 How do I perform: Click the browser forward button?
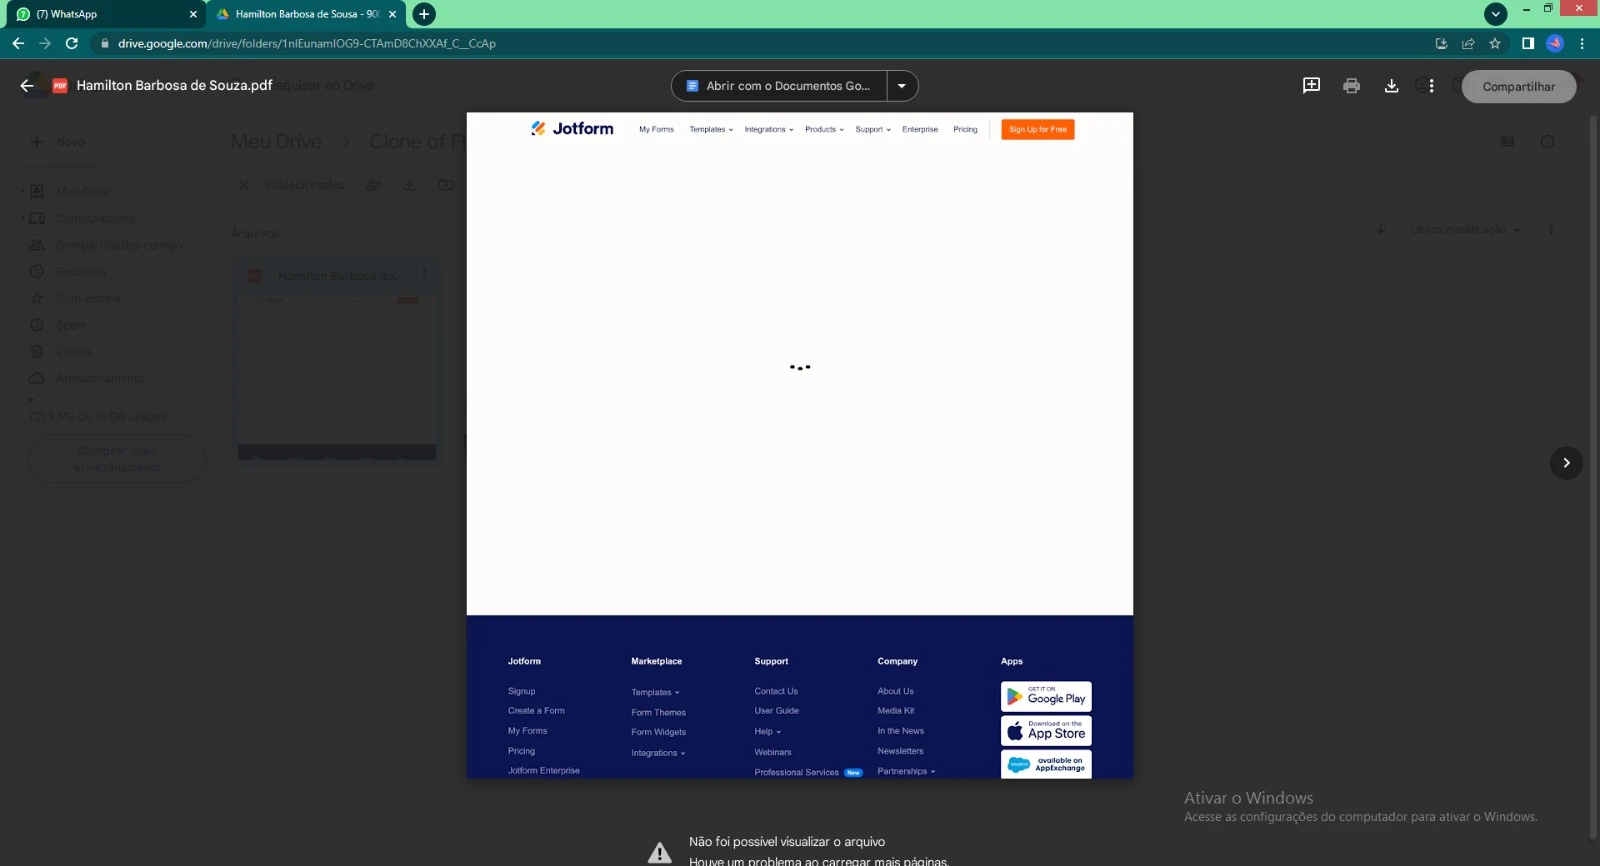pyautogui.click(x=45, y=43)
